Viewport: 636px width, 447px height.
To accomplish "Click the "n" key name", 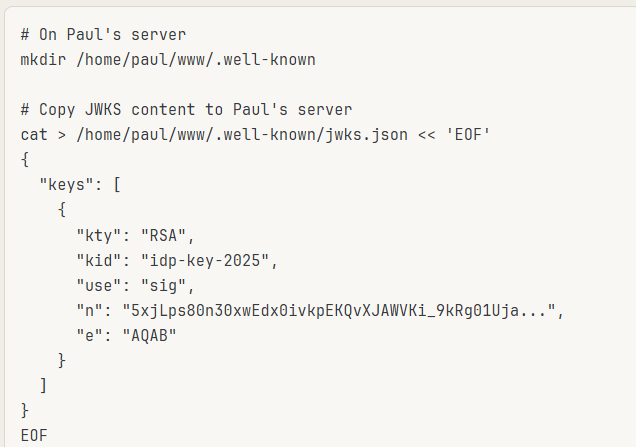I will [90, 310].
